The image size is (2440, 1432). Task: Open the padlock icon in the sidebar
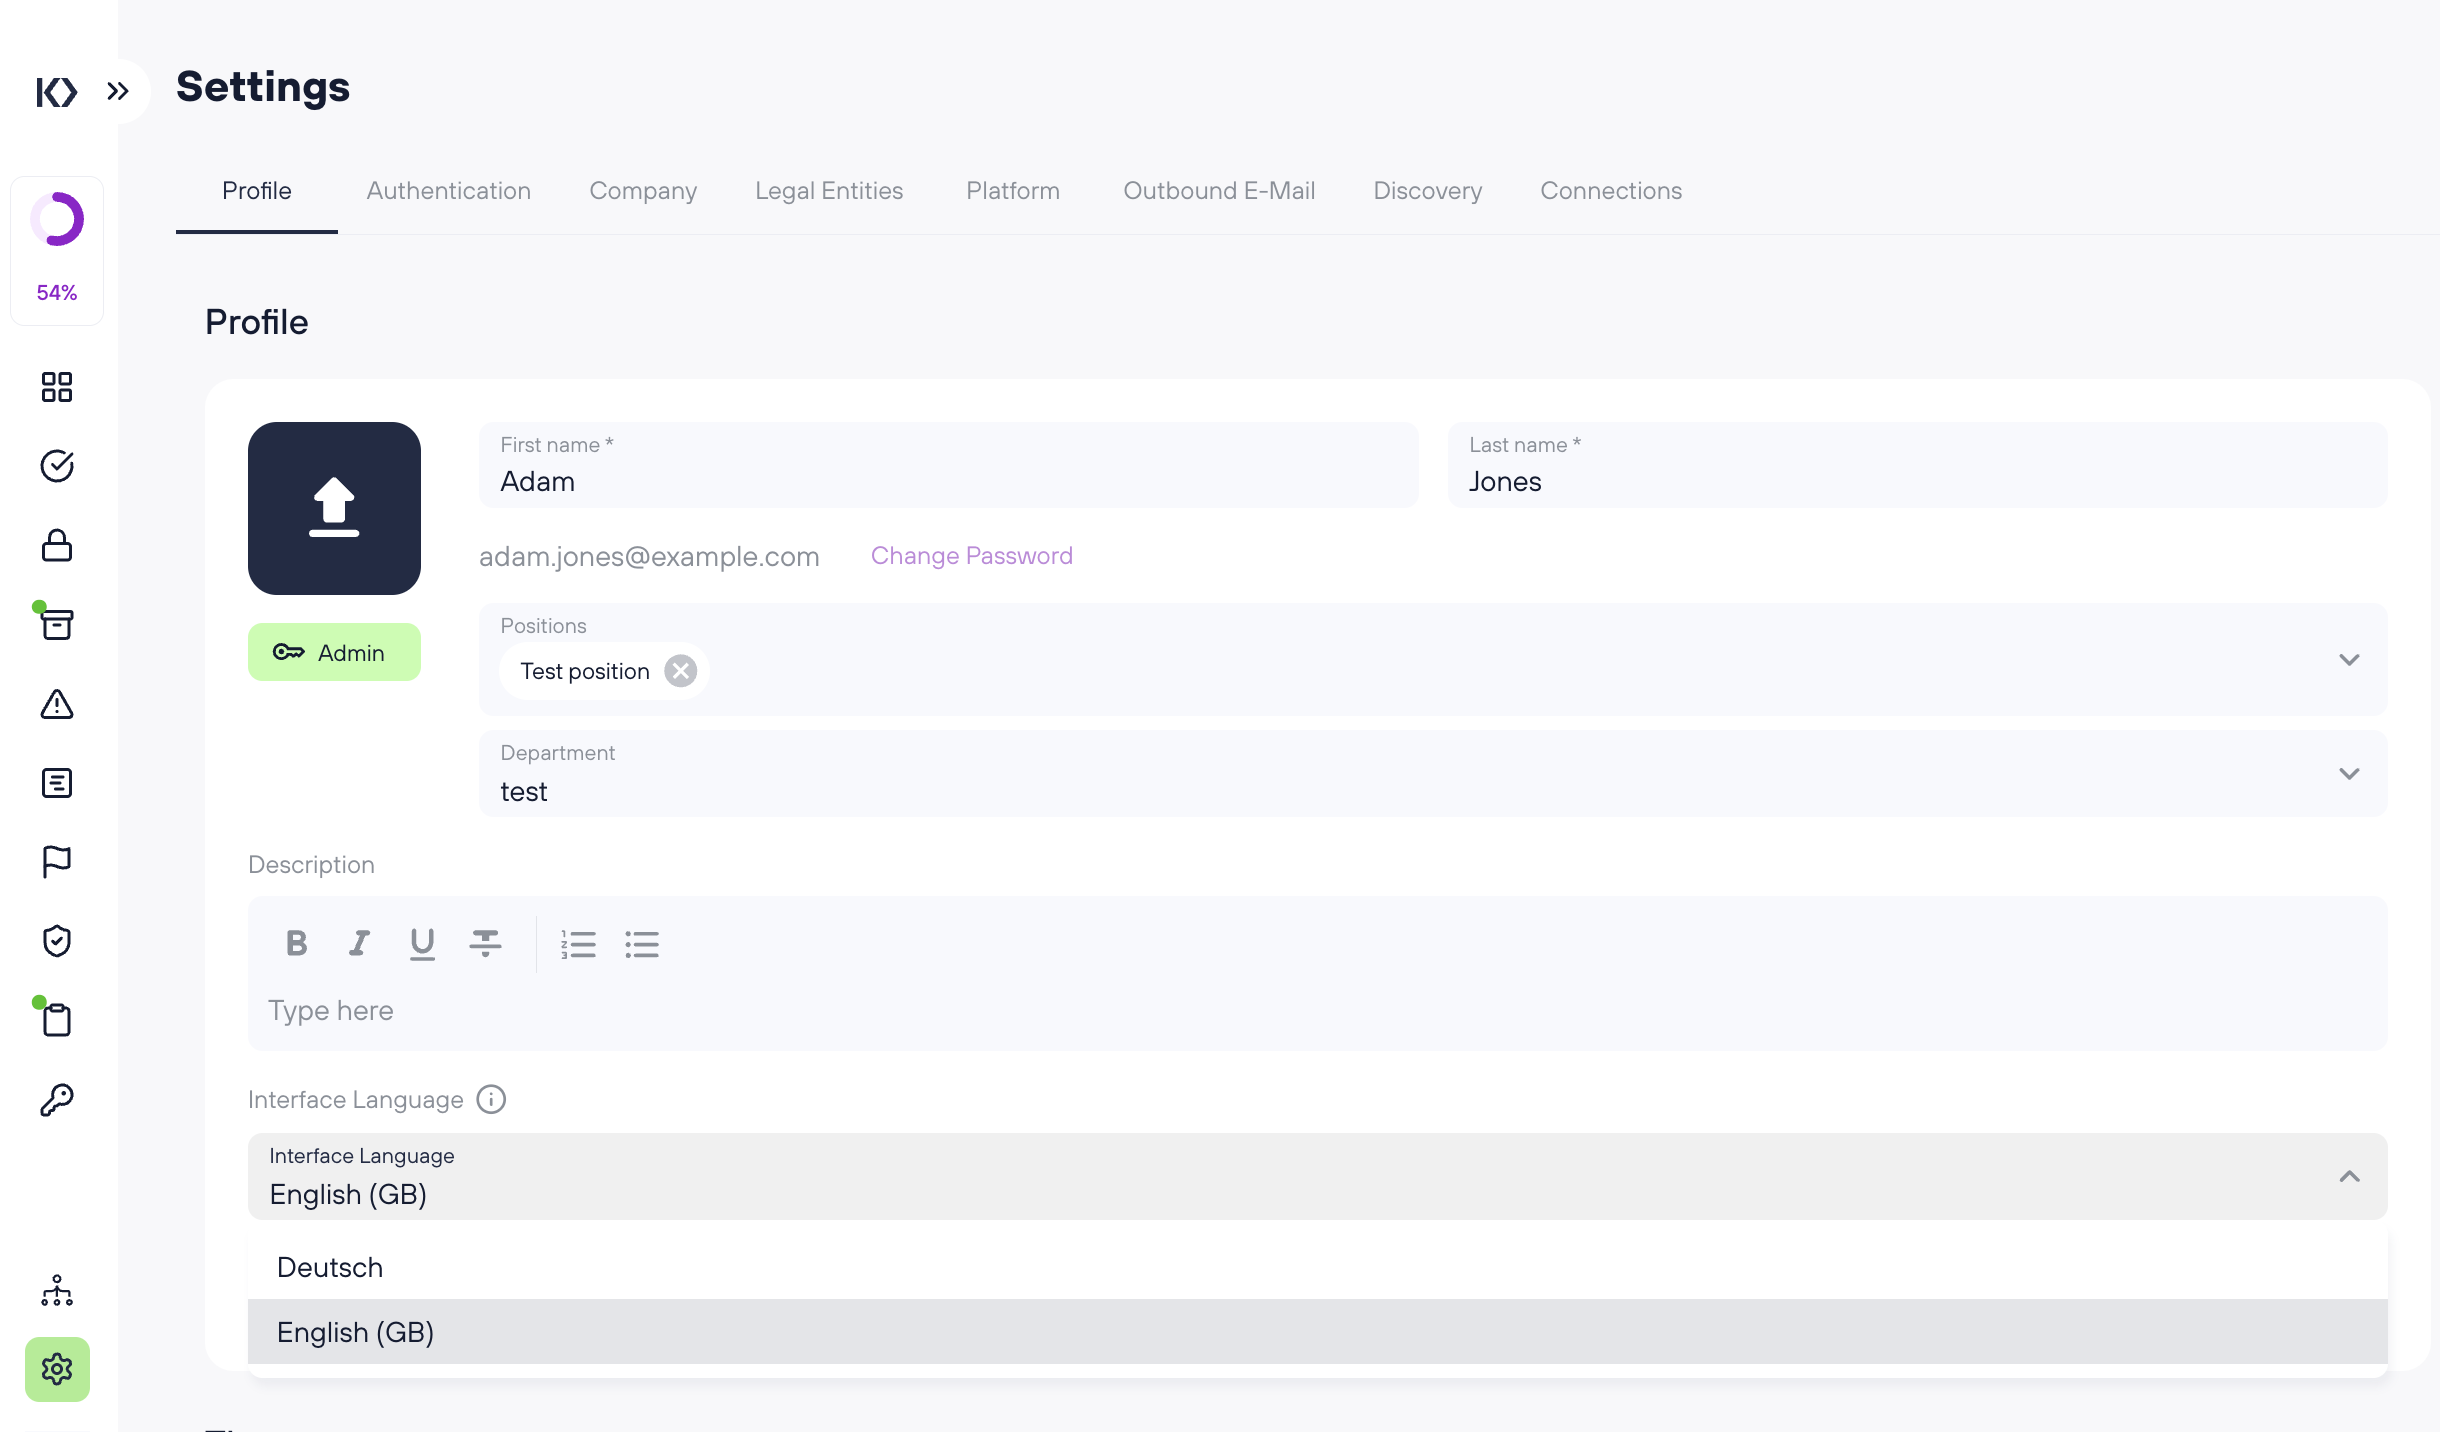(57, 545)
